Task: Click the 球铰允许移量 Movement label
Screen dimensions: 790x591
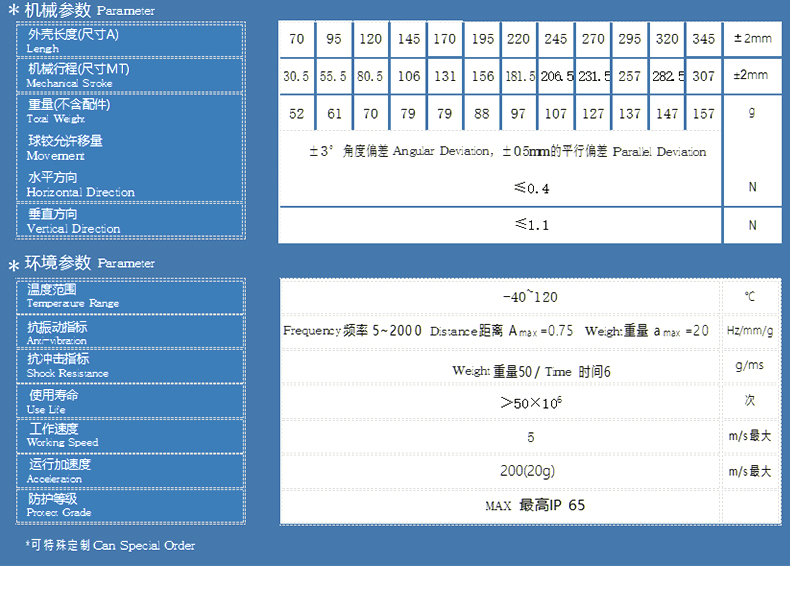Action: tap(64, 148)
